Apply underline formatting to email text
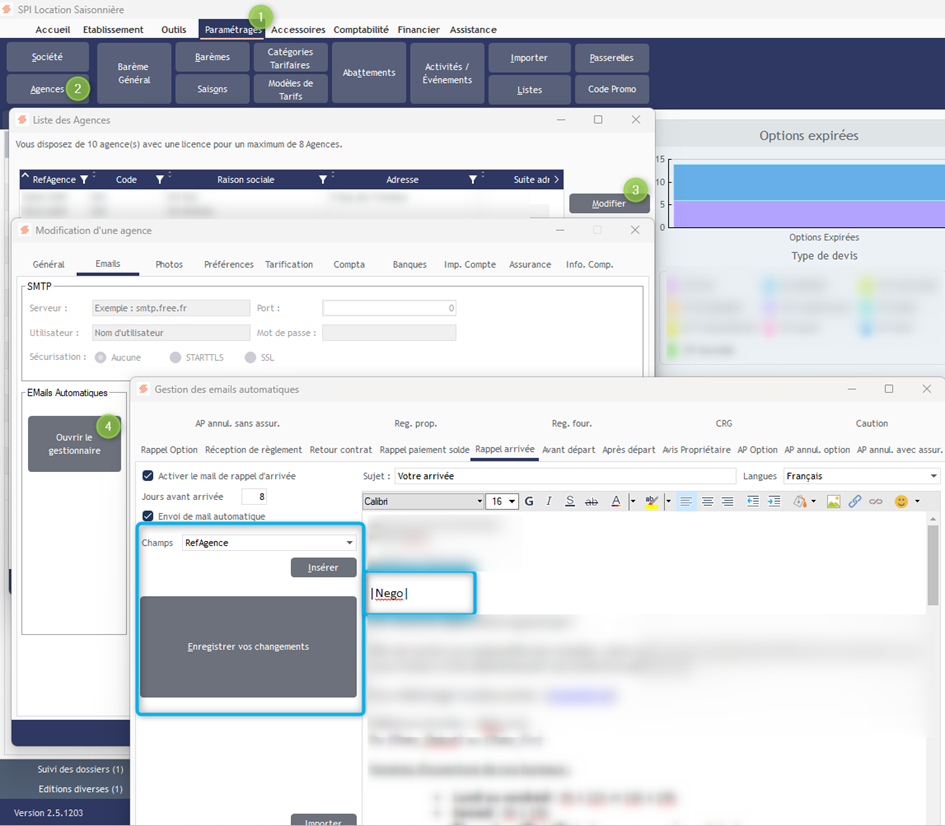The height and width of the screenshot is (826, 945). (x=569, y=501)
